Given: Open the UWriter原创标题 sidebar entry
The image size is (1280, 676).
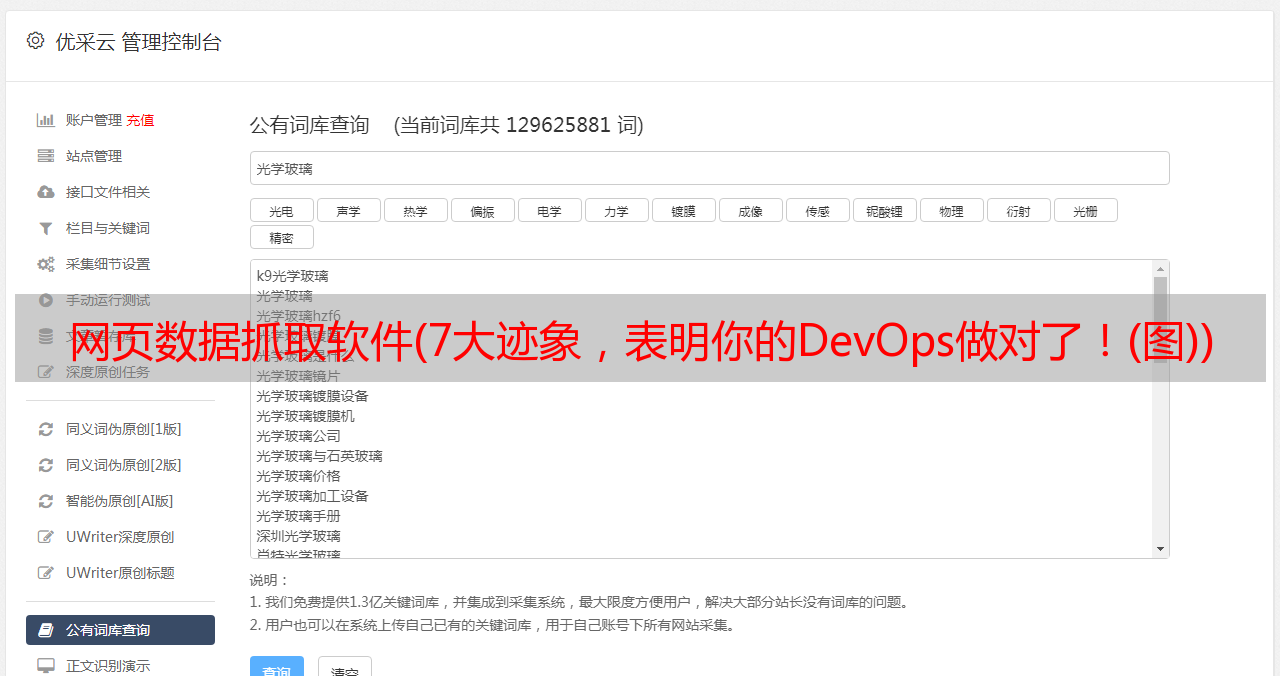Looking at the screenshot, I should pos(120,573).
